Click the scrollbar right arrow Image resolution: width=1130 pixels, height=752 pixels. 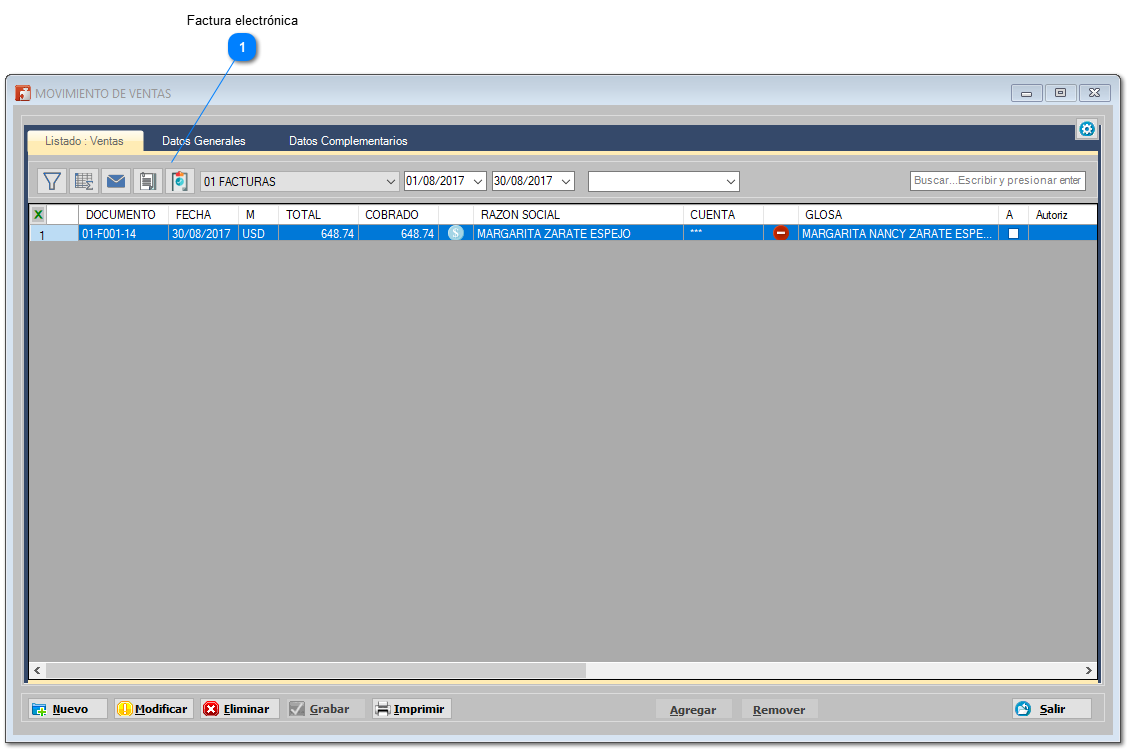point(1088,671)
